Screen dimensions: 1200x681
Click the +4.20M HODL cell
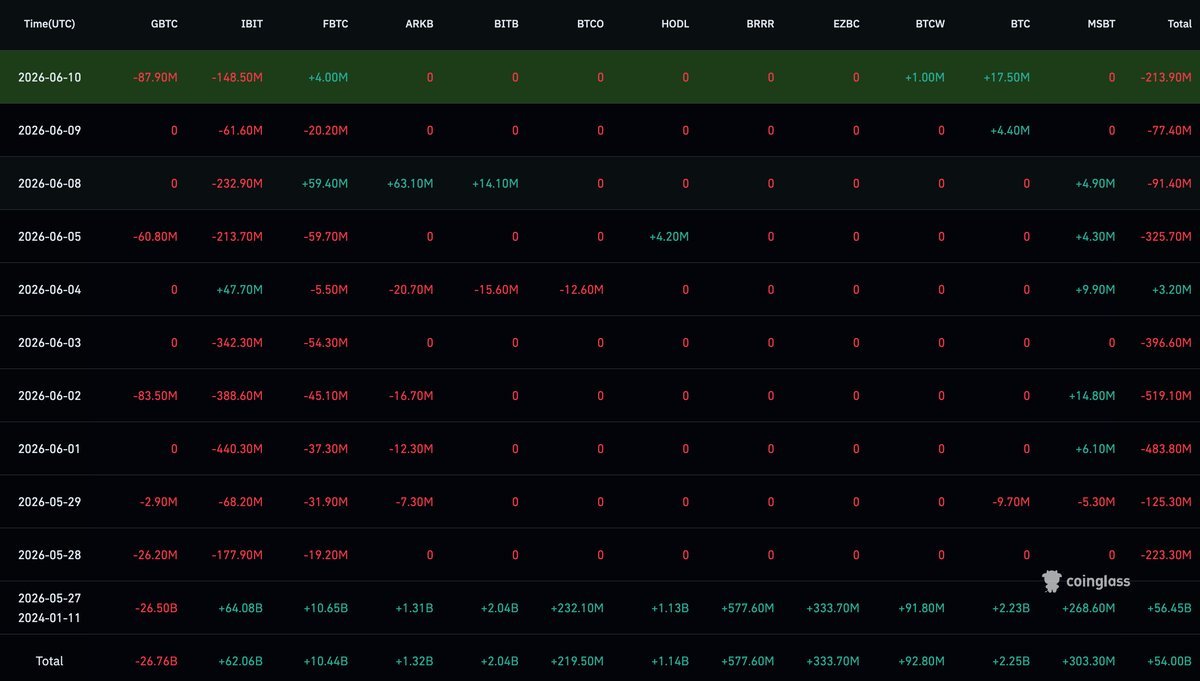668,236
